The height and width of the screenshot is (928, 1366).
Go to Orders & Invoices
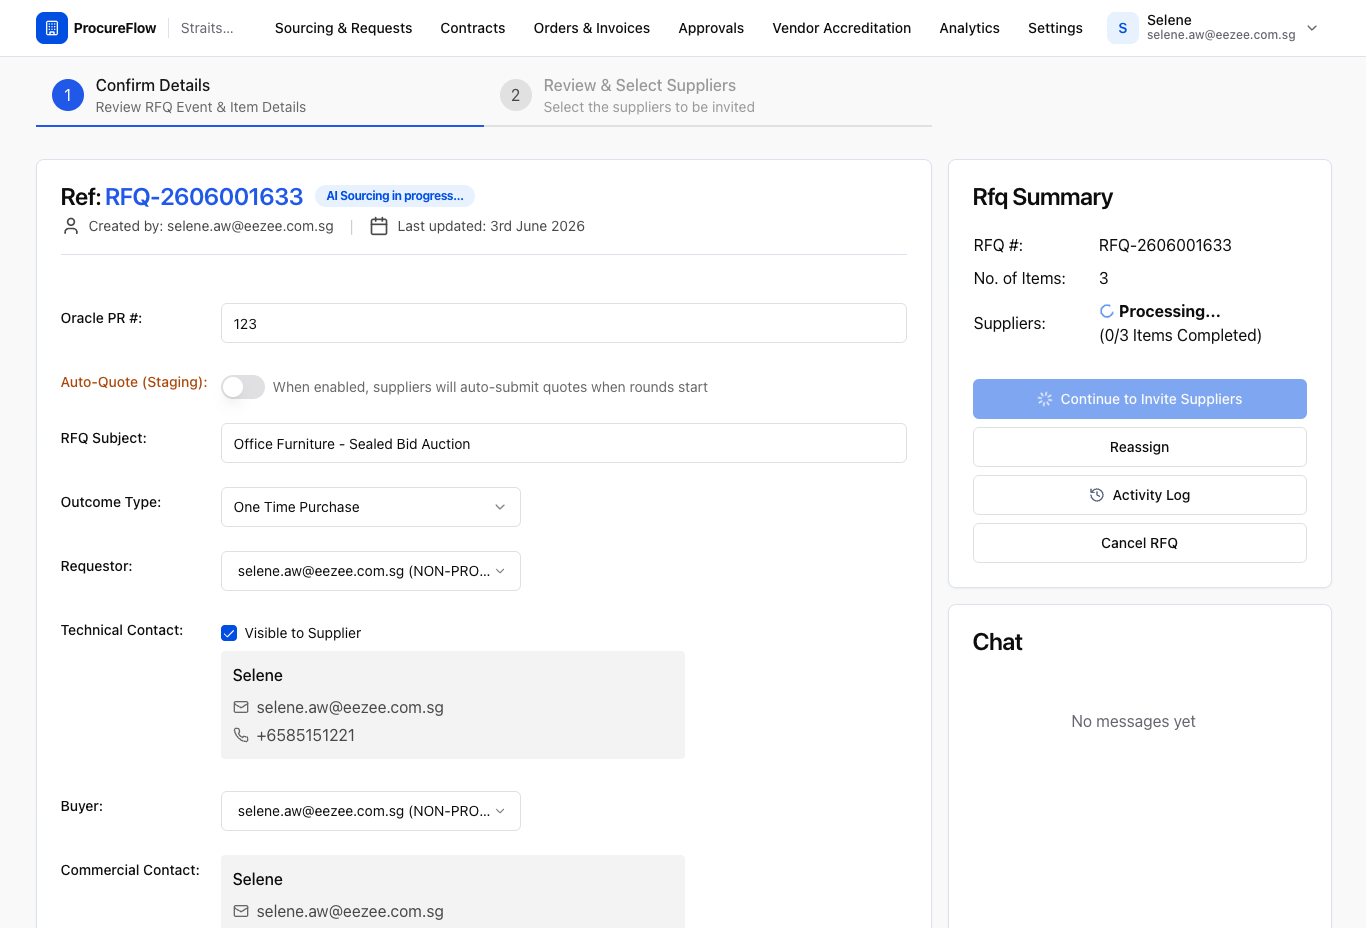(x=592, y=28)
